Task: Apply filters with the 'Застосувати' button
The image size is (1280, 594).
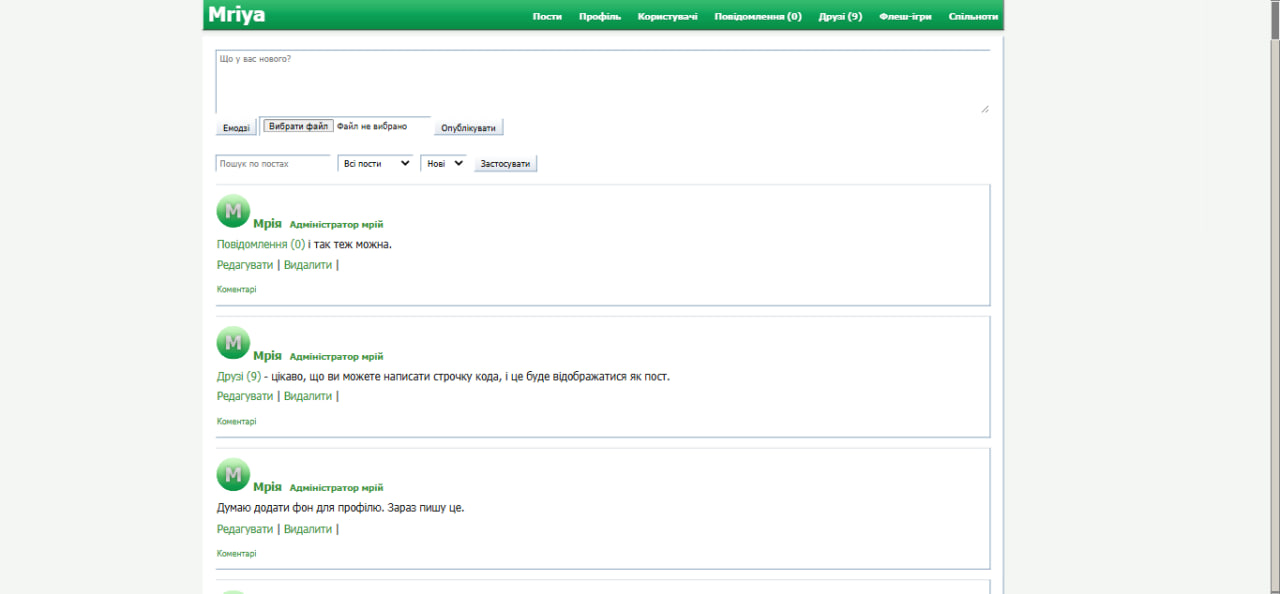Action: click(506, 163)
